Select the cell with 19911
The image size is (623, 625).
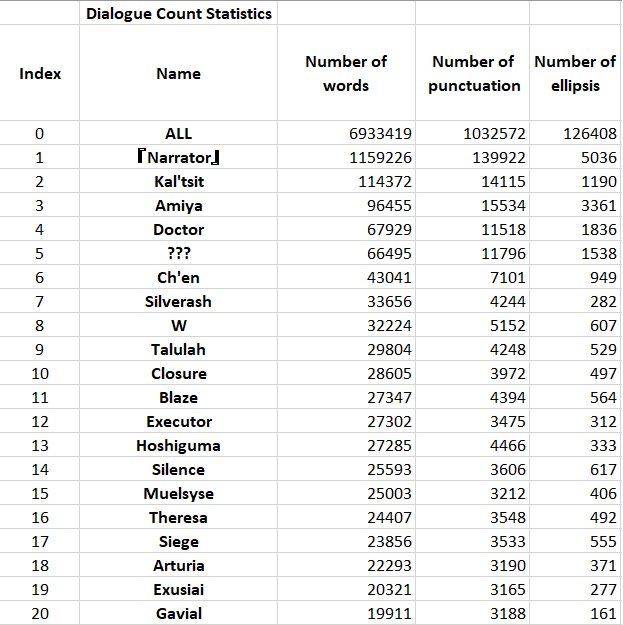(346, 613)
